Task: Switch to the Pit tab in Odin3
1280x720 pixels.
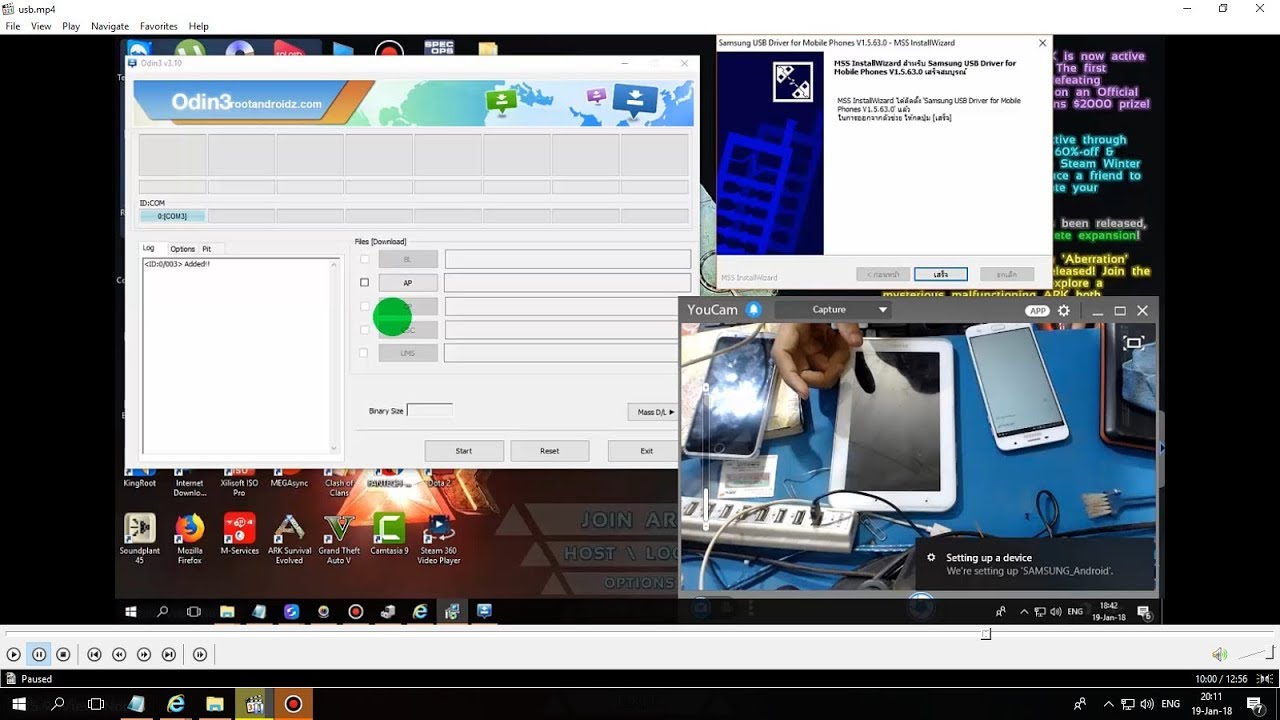Action: pos(207,249)
